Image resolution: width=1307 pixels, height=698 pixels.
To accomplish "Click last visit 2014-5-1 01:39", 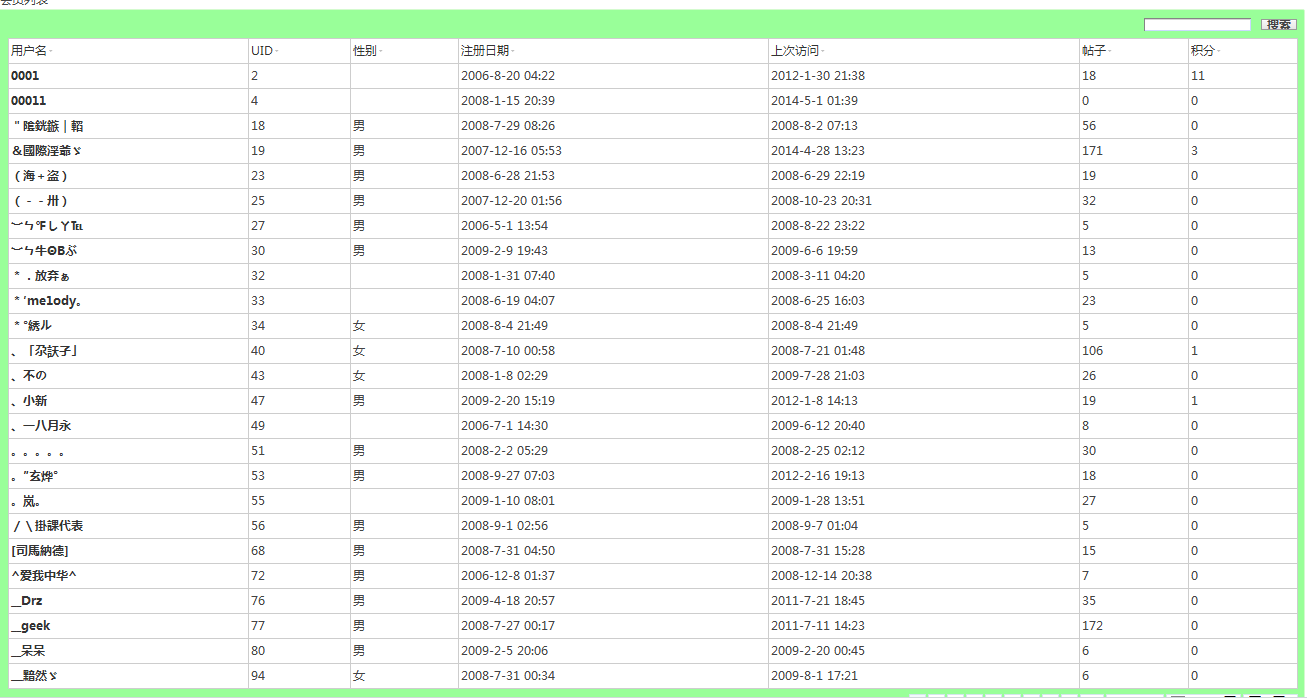I will coord(814,101).
